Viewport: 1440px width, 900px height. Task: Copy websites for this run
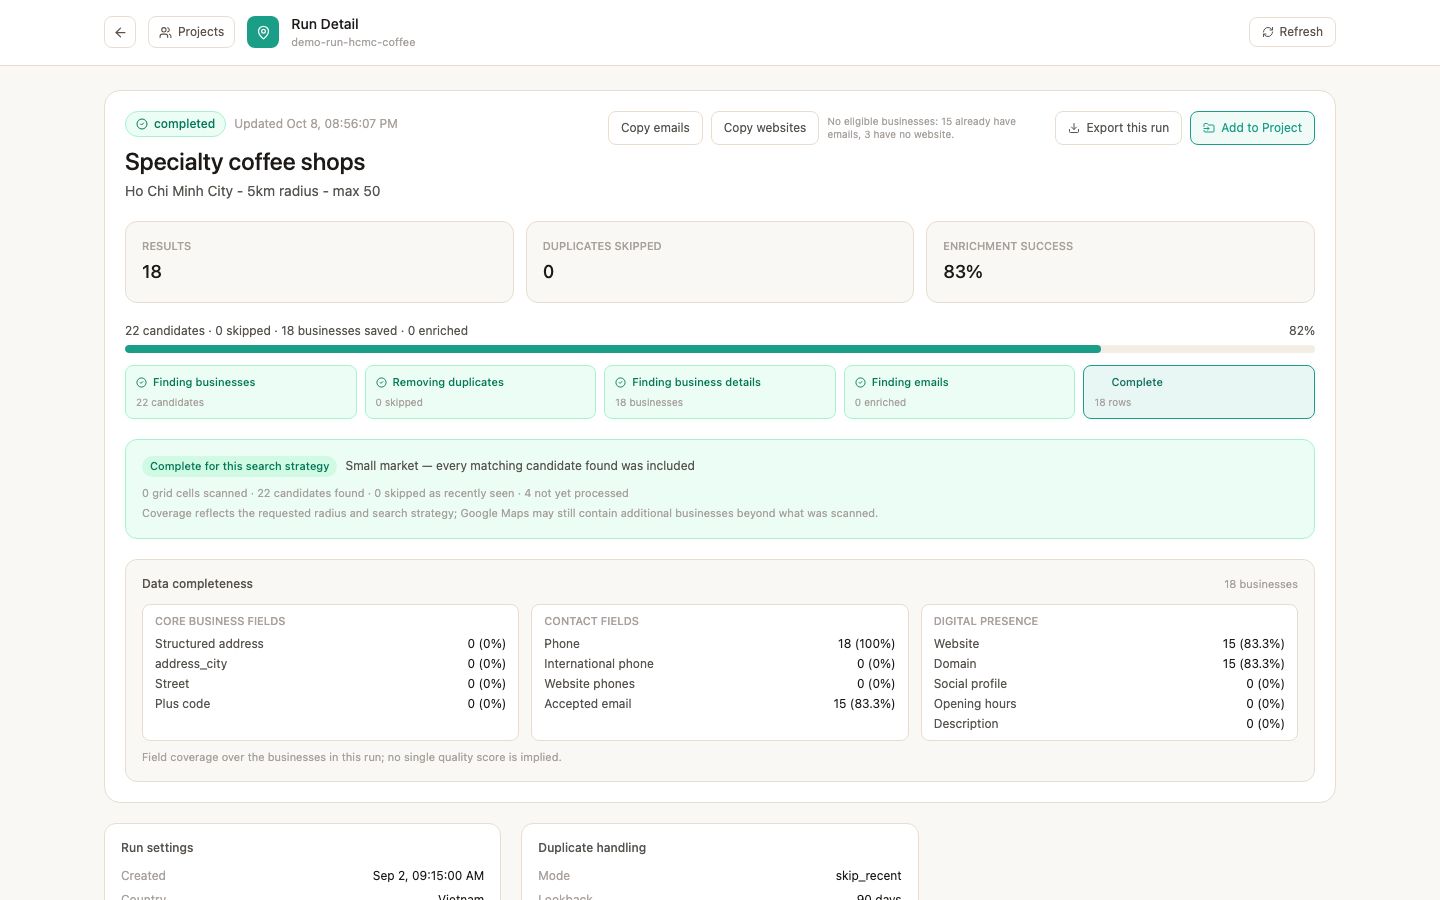(765, 128)
